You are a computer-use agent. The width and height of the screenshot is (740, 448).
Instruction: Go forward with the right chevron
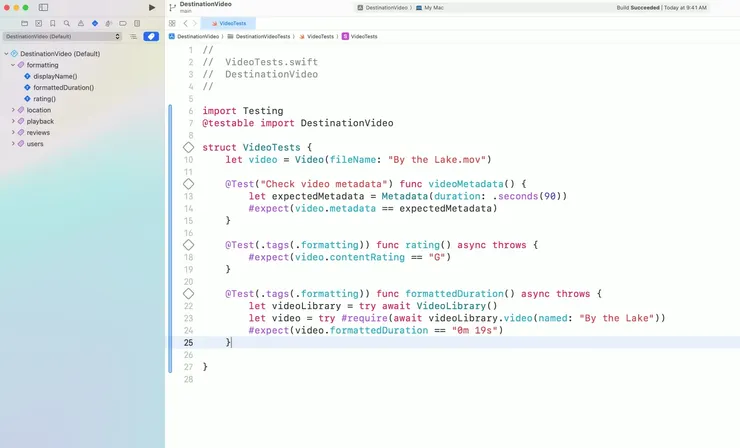(x=194, y=23)
